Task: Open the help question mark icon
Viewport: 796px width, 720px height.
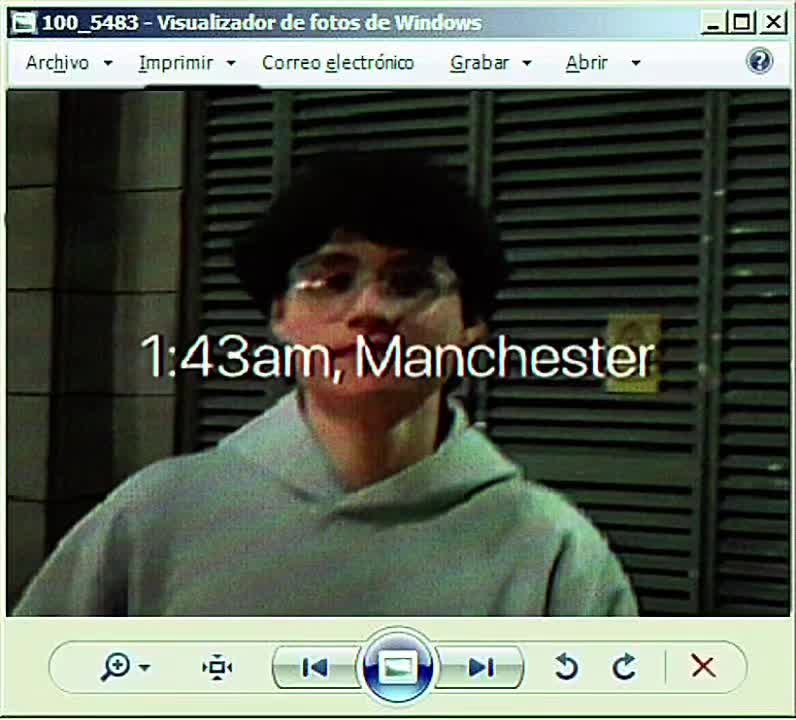Action: (x=759, y=61)
